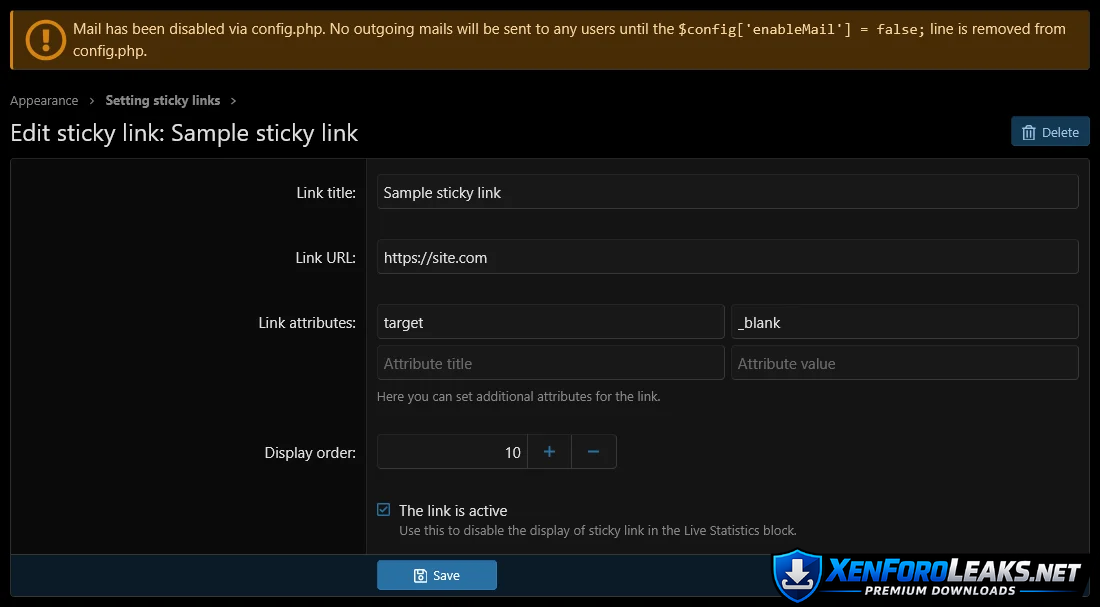Click the chevron after Setting sticky links

233,101
